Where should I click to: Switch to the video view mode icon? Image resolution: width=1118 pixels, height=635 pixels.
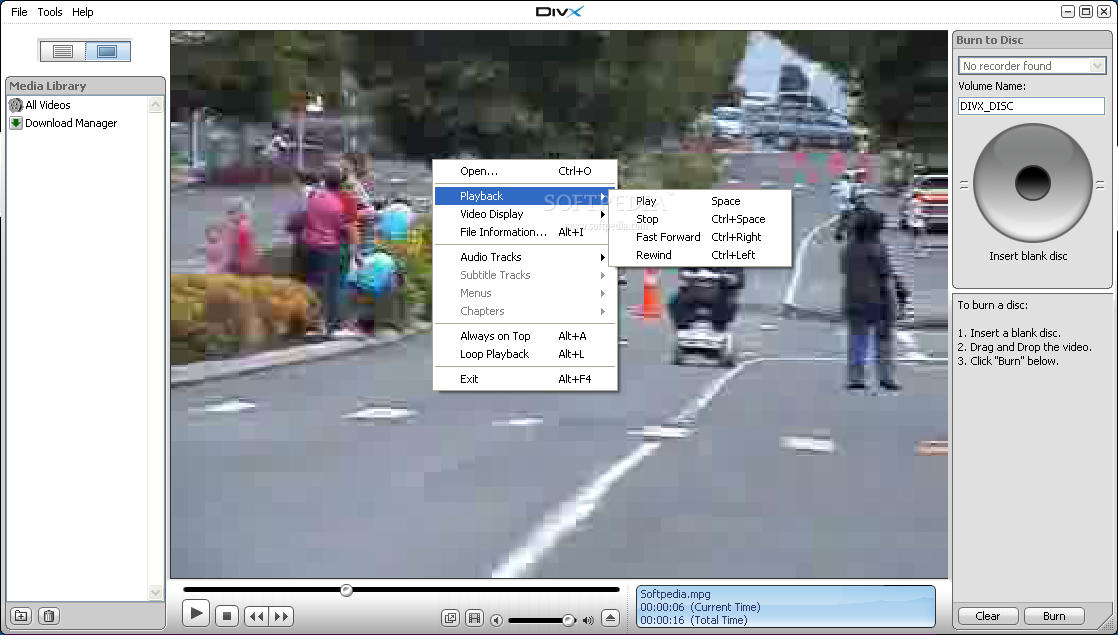107,51
